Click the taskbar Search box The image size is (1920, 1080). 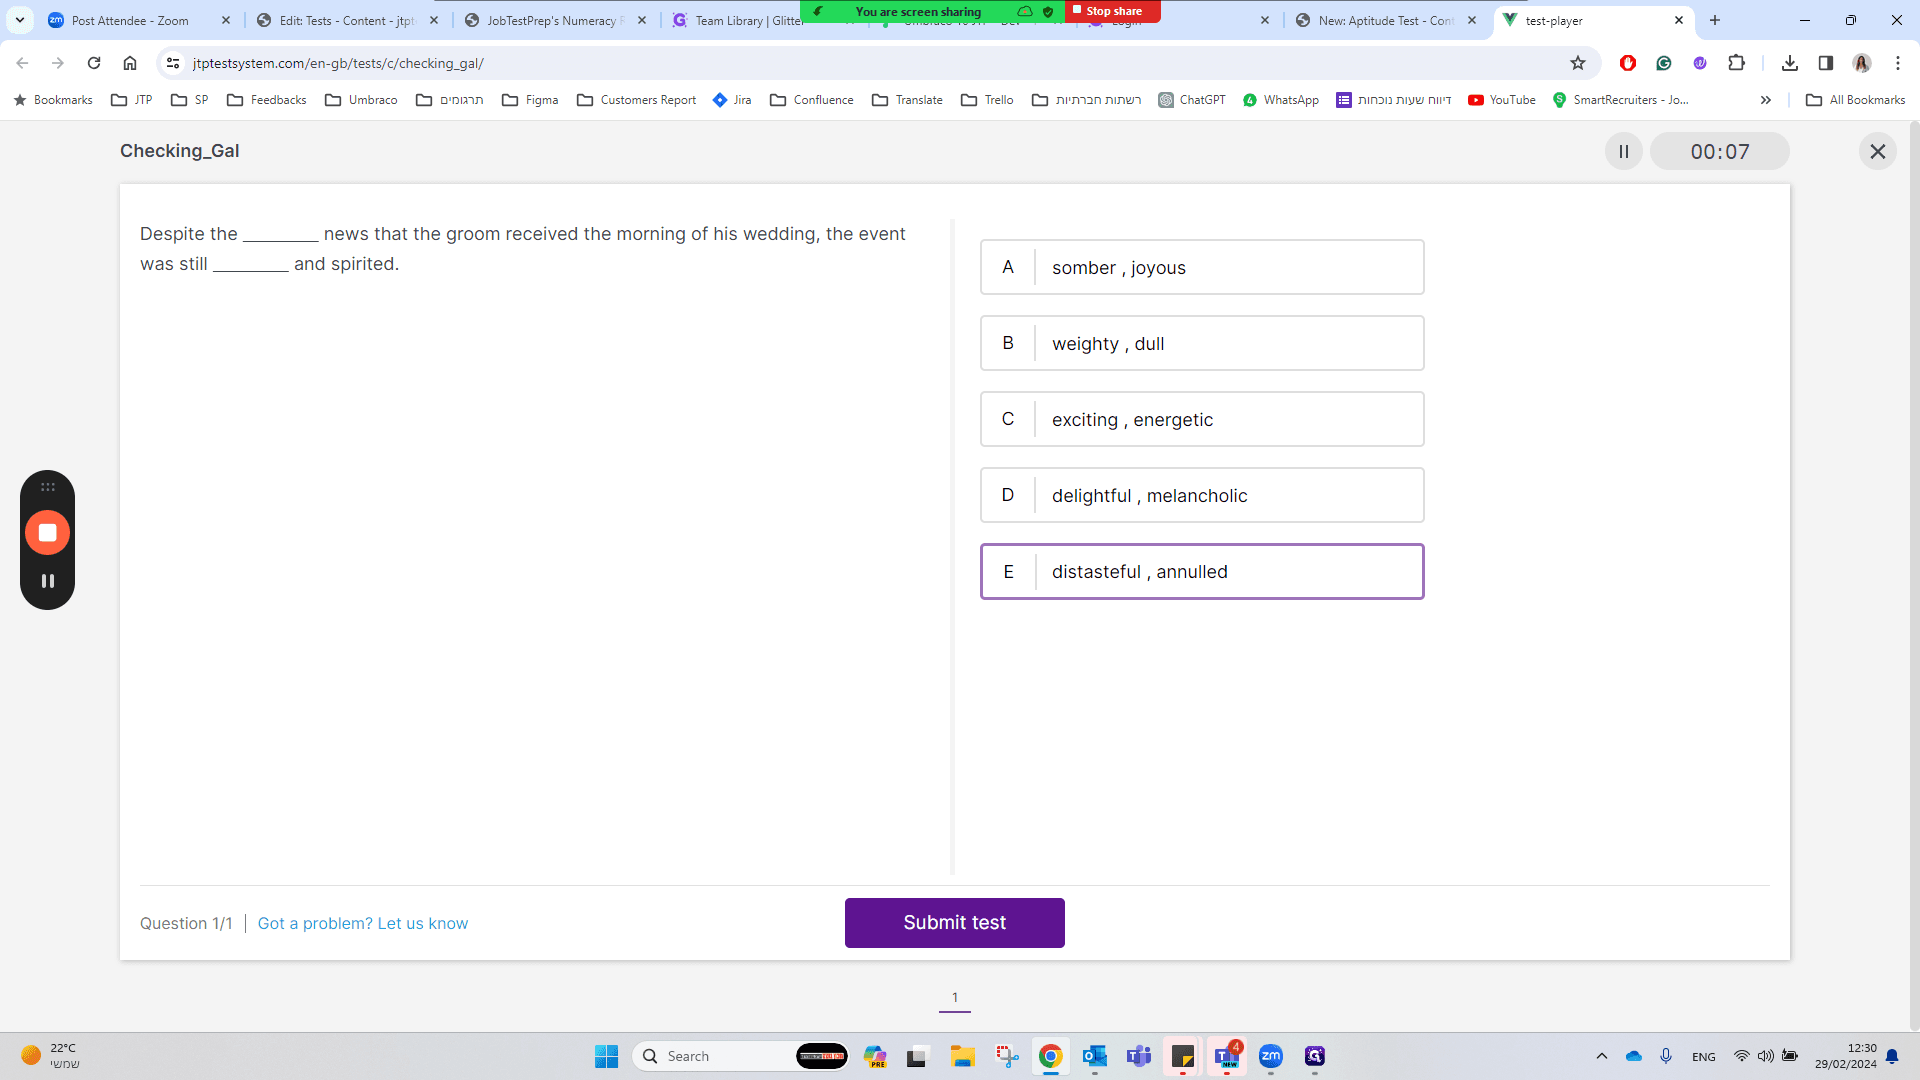pos(740,1056)
